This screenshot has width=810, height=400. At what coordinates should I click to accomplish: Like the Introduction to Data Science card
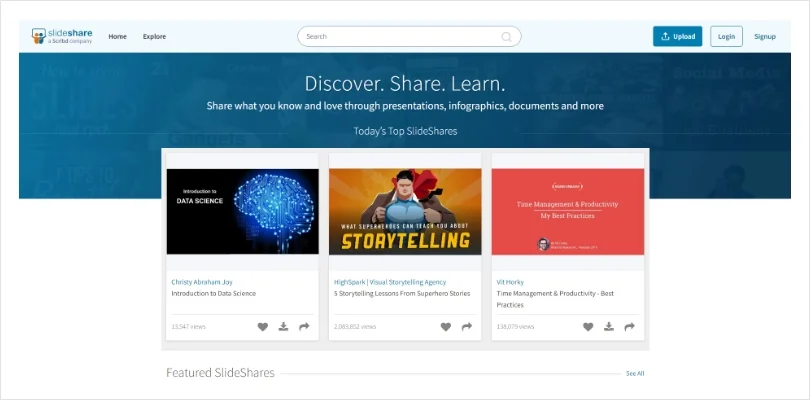(x=263, y=327)
